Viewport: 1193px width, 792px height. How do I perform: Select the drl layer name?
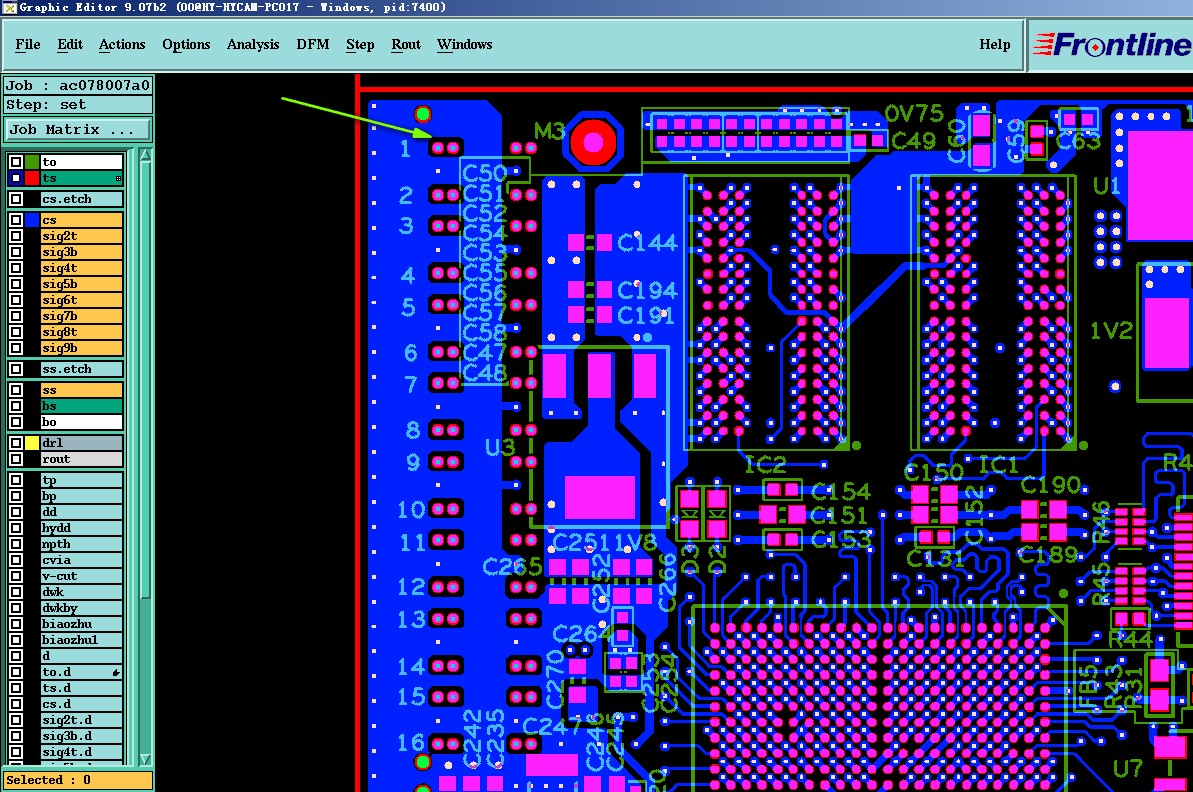pyautogui.click(x=81, y=443)
